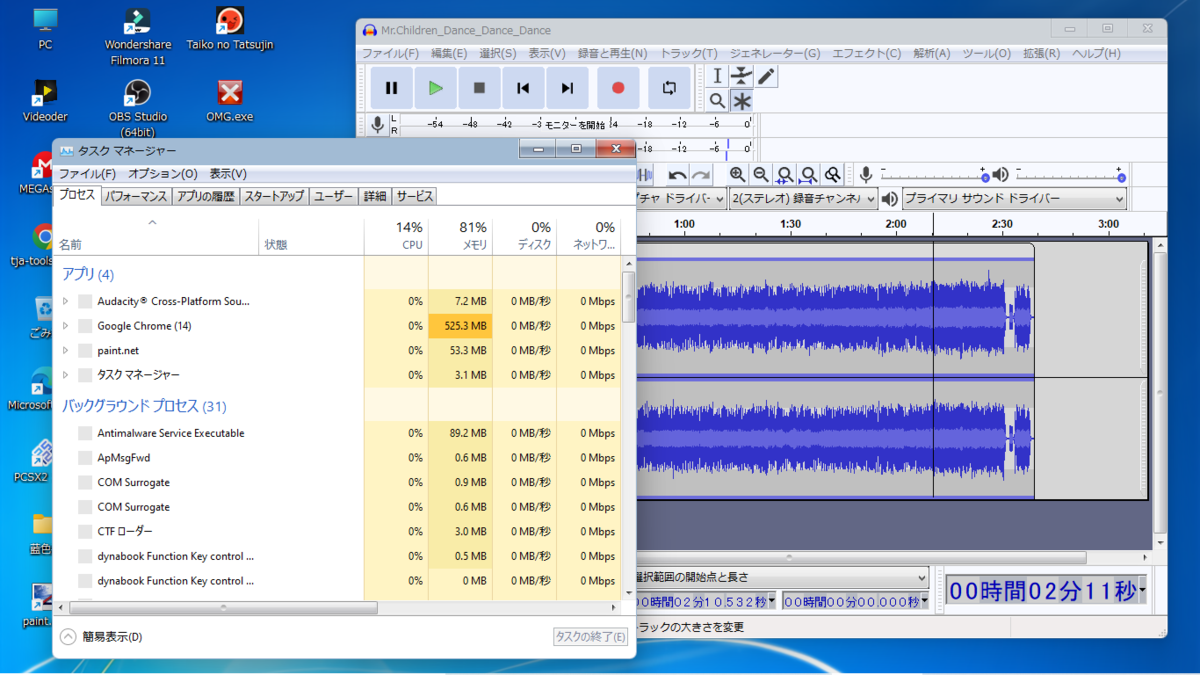The height and width of the screenshot is (675, 1200).
Task: Switch to the パフォーマンス tab
Action: 136,196
